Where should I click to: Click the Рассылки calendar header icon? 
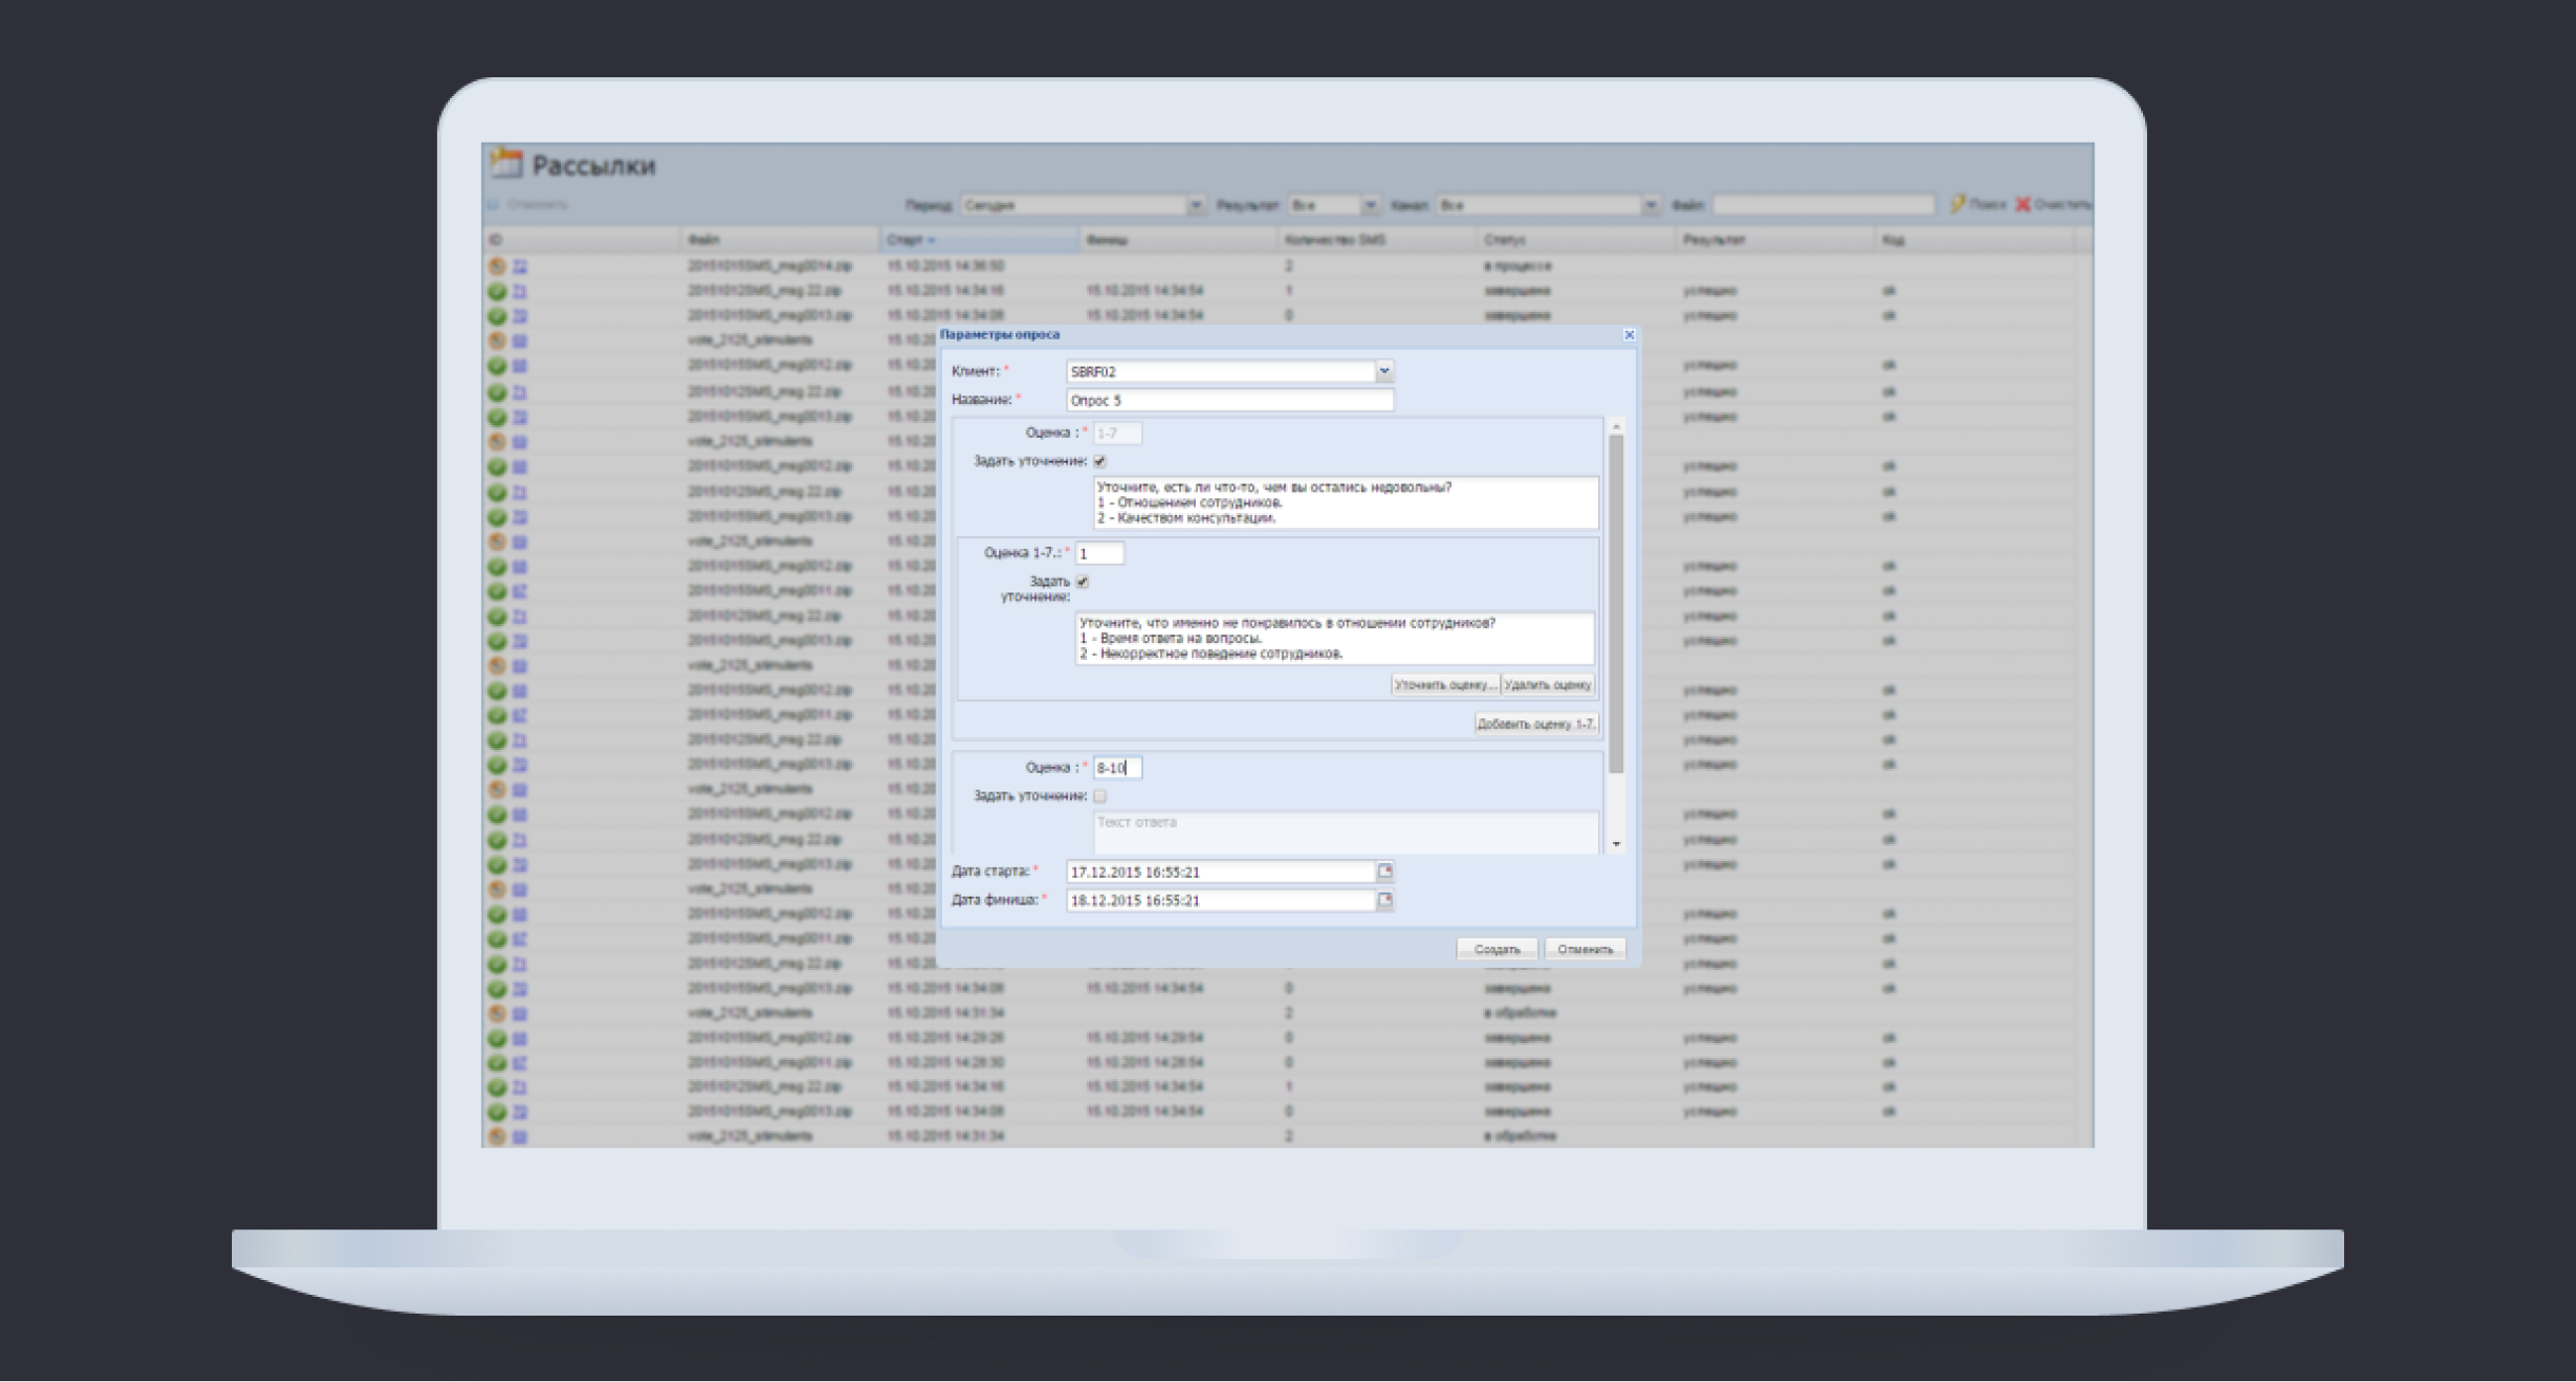(507, 163)
